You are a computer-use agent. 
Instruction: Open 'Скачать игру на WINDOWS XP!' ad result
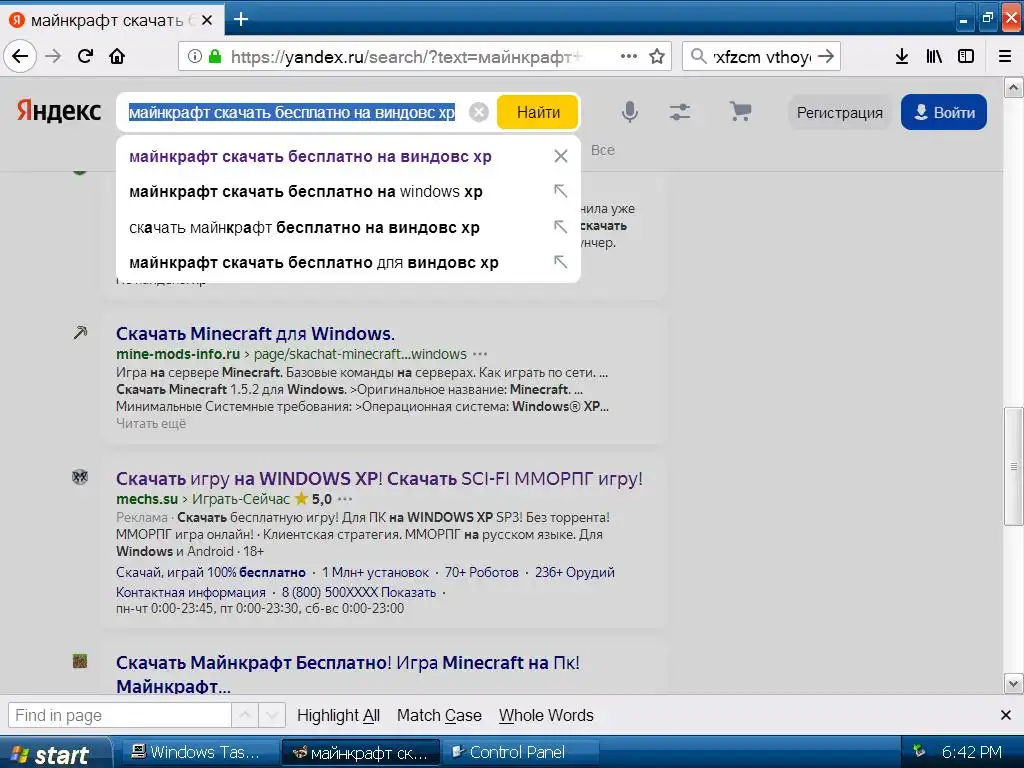tap(379, 479)
